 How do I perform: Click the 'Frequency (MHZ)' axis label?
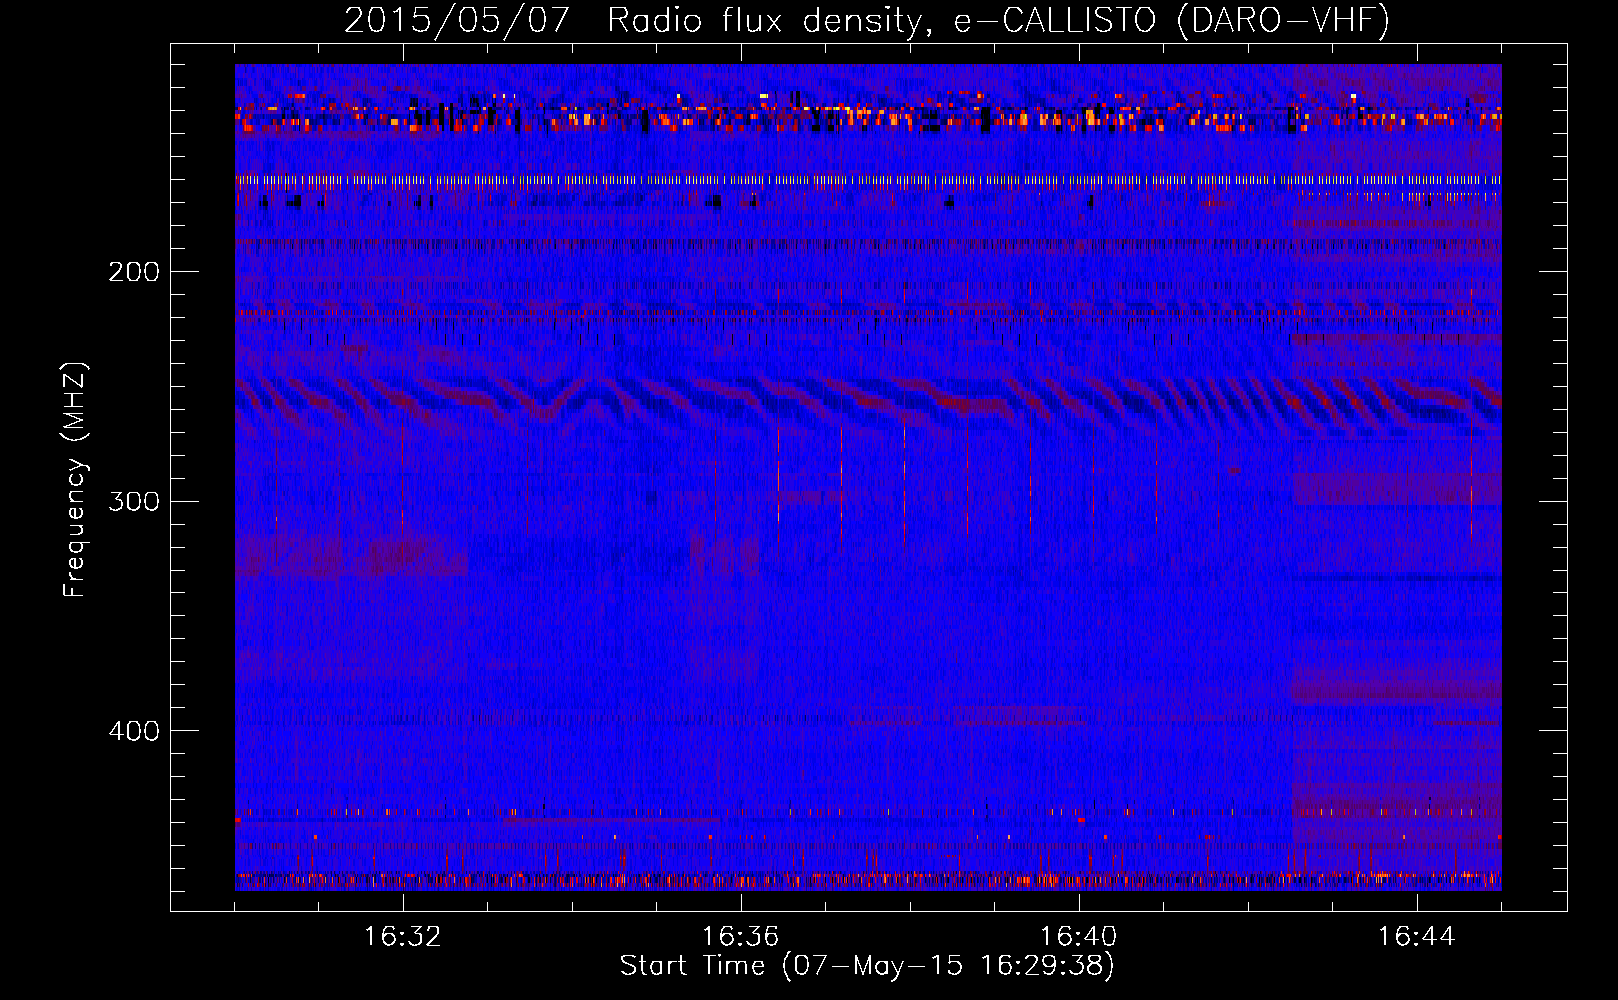pyautogui.click(x=76, y=479)
